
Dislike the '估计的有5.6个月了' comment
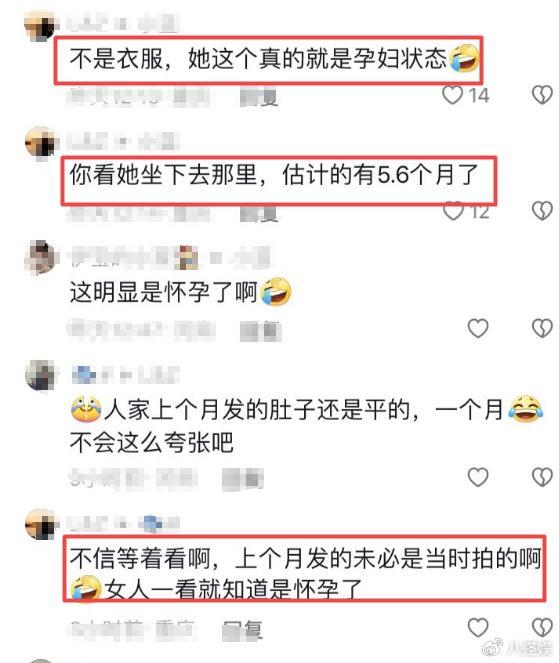(x=542, y=210)
